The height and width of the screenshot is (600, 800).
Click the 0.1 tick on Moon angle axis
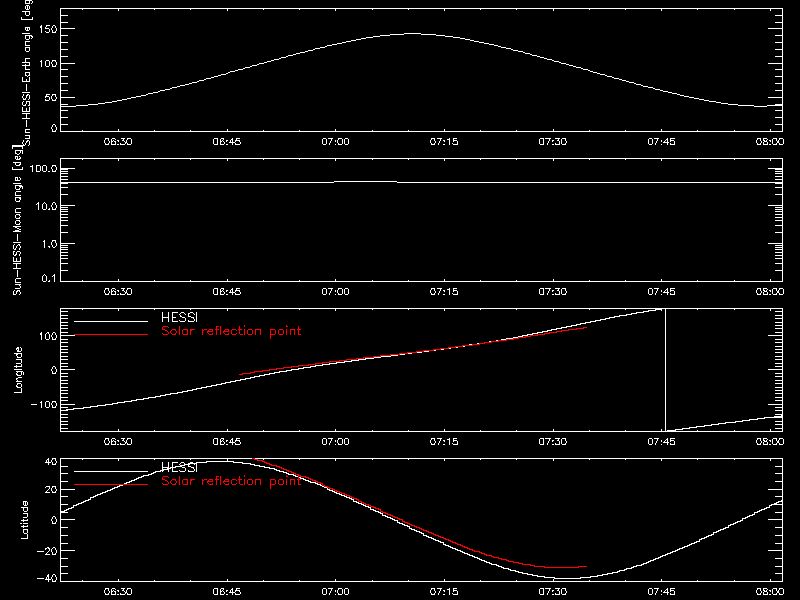point(49,279)
